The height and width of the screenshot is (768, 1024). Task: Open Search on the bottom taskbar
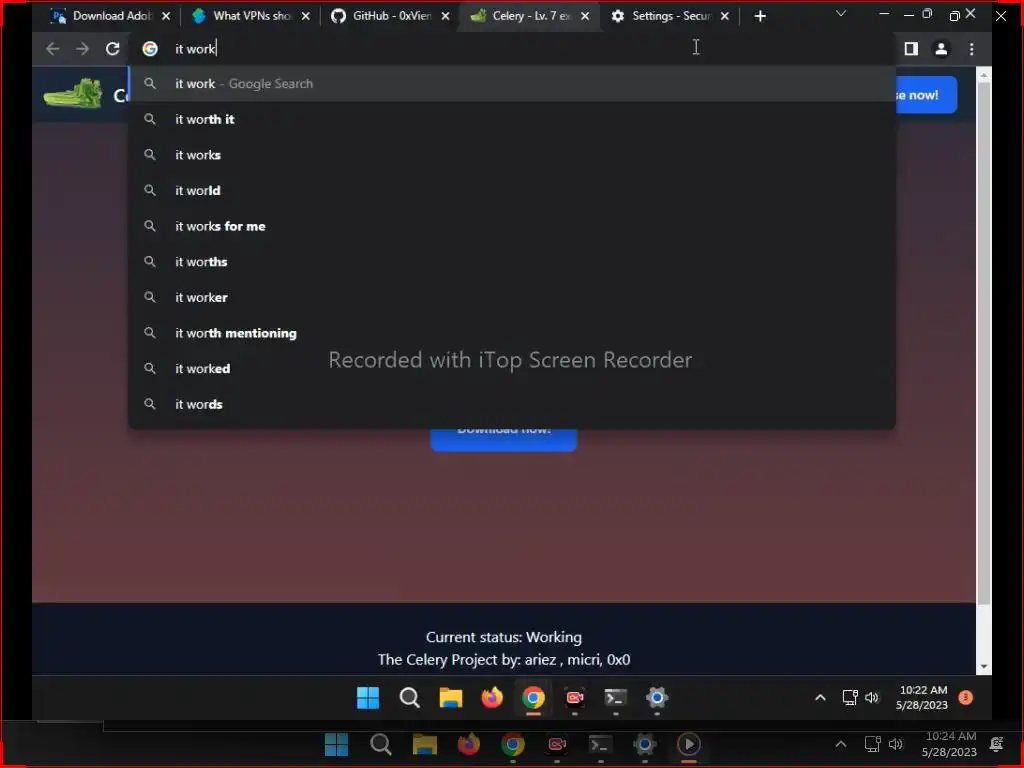[x=381, y=744]
